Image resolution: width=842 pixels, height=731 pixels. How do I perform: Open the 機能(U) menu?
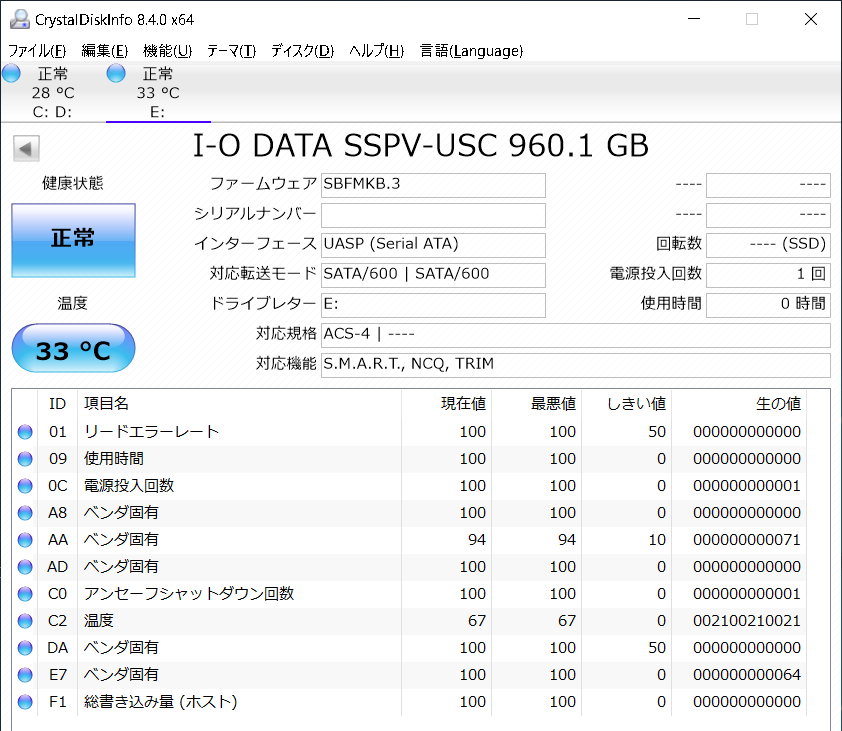168,51
